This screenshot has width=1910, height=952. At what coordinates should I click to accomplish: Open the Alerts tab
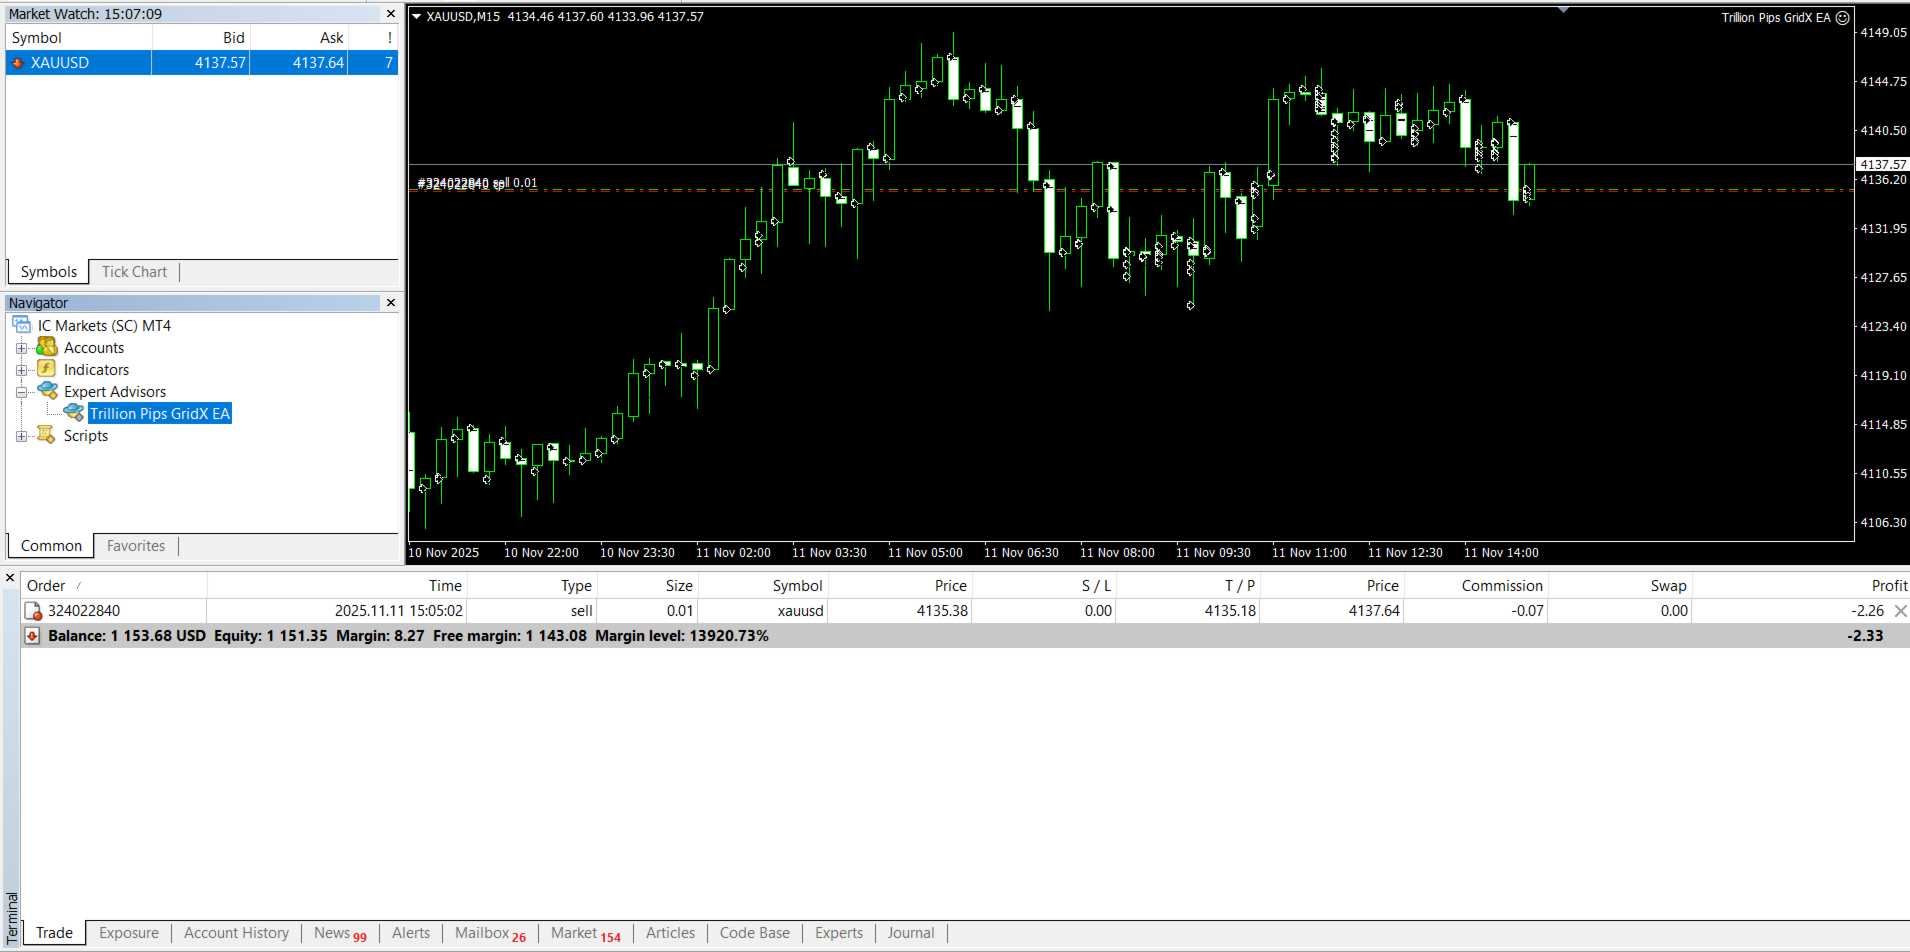coord(411,933)
